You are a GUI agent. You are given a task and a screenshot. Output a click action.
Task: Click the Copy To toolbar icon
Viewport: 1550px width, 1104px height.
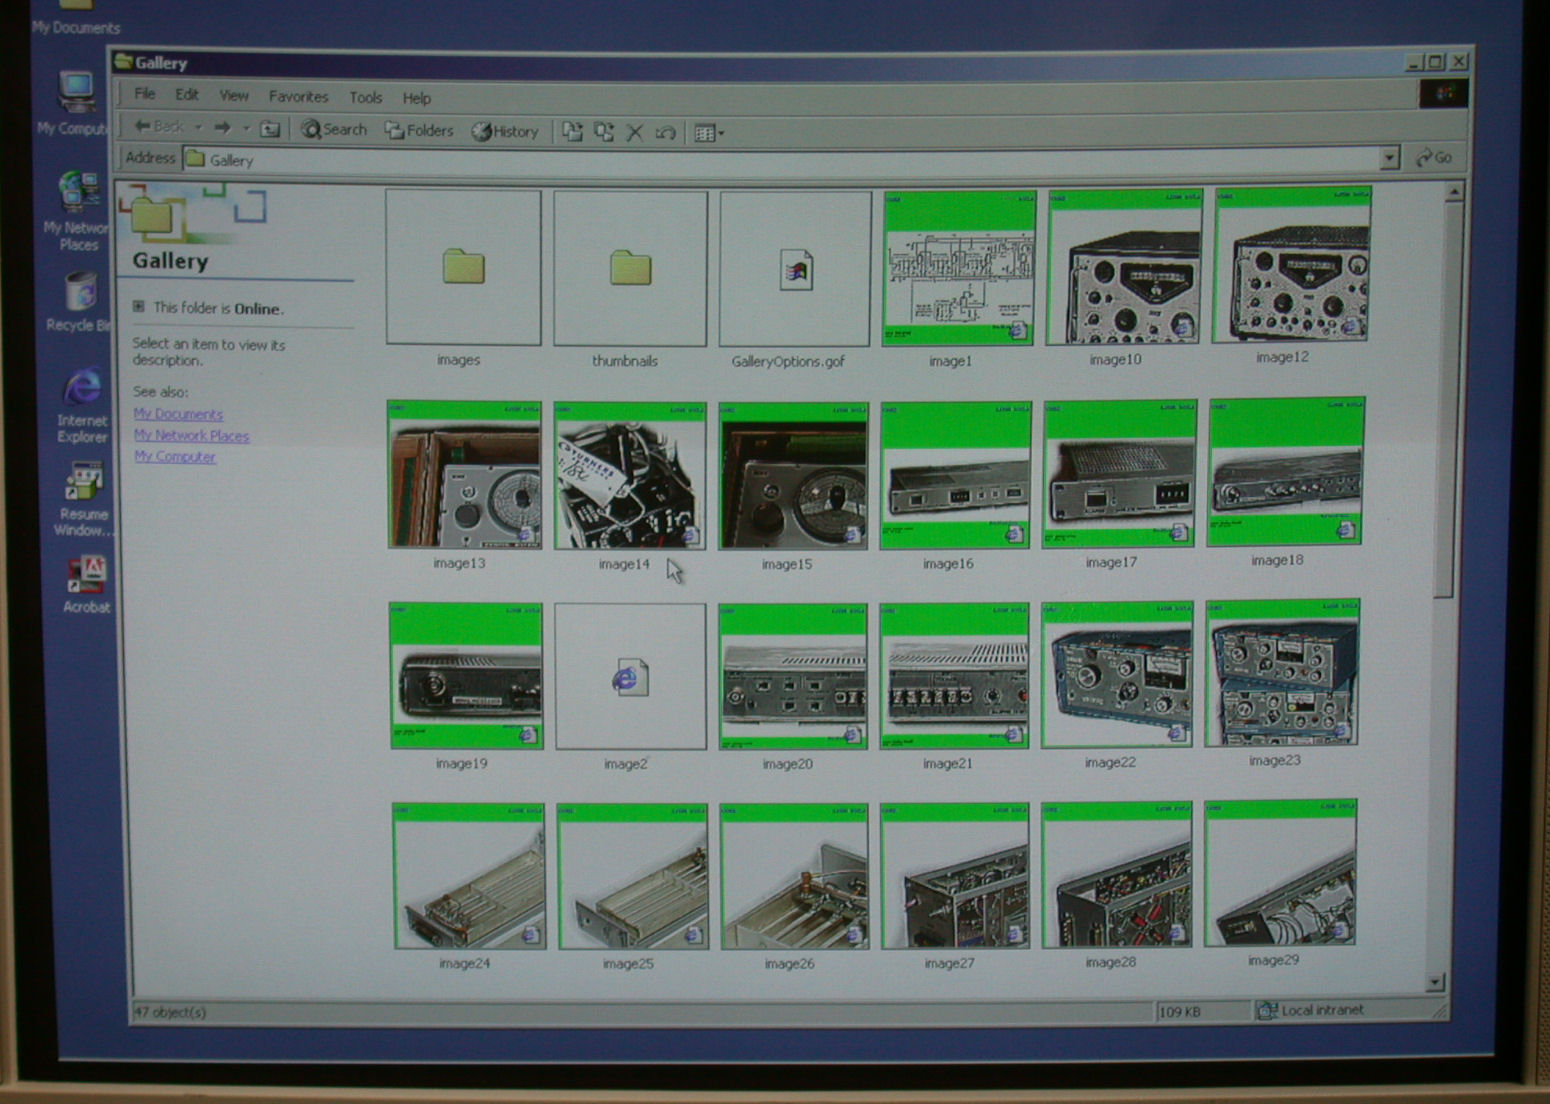pos(603,132)
